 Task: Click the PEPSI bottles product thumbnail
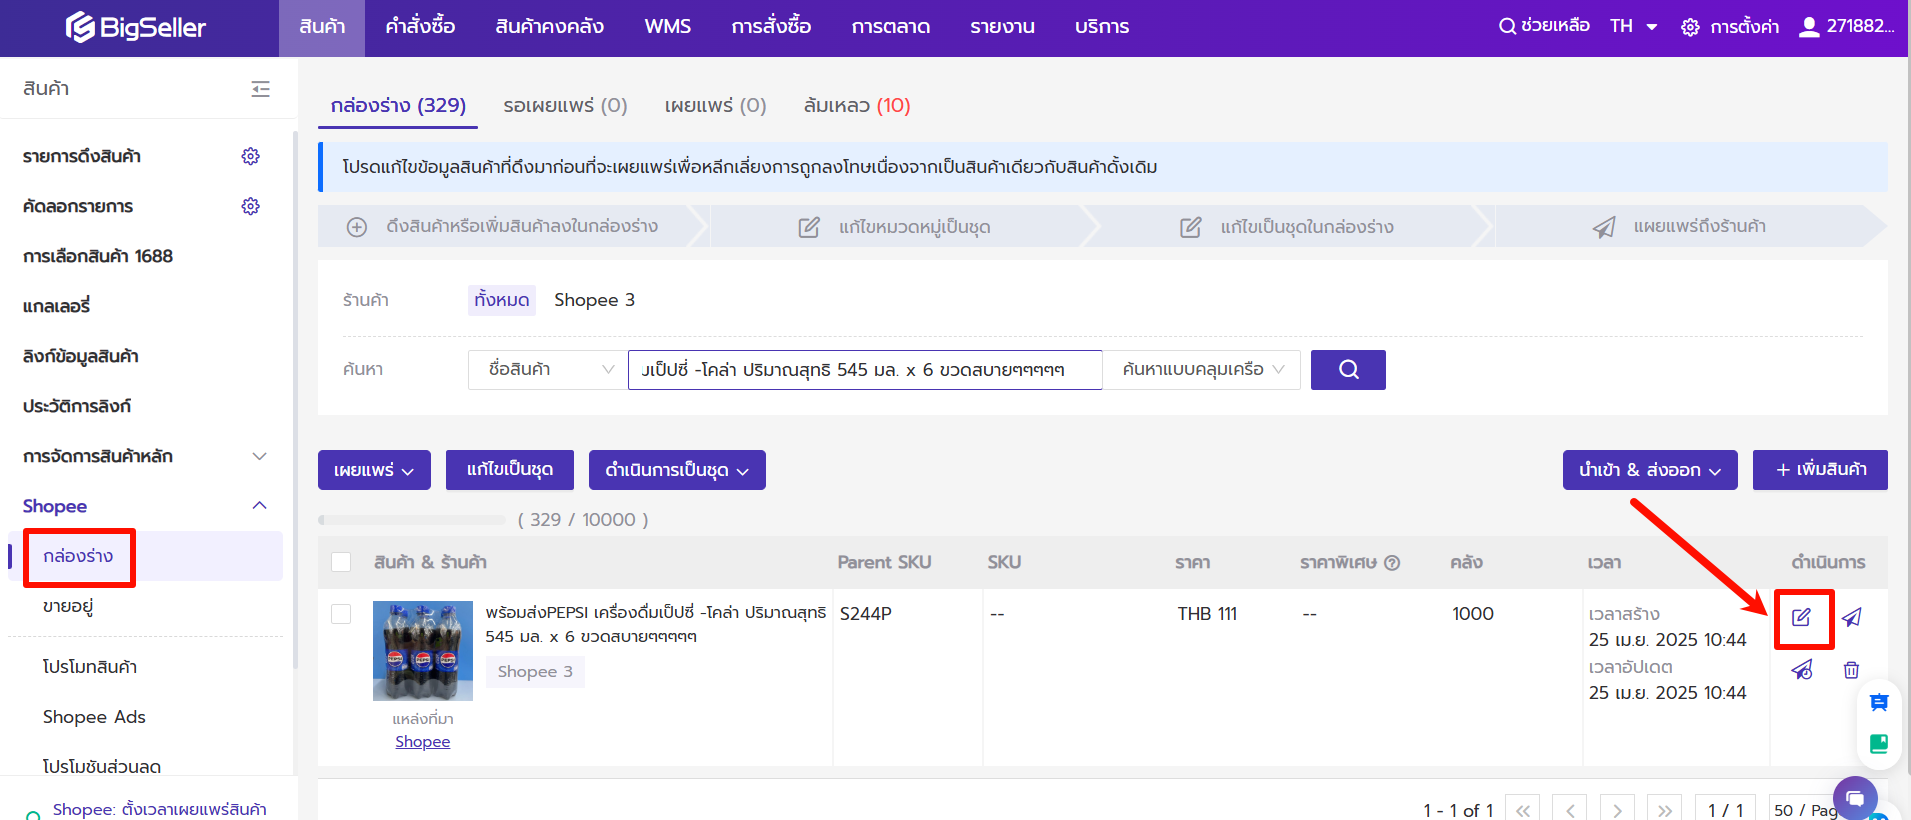point(423,651)
